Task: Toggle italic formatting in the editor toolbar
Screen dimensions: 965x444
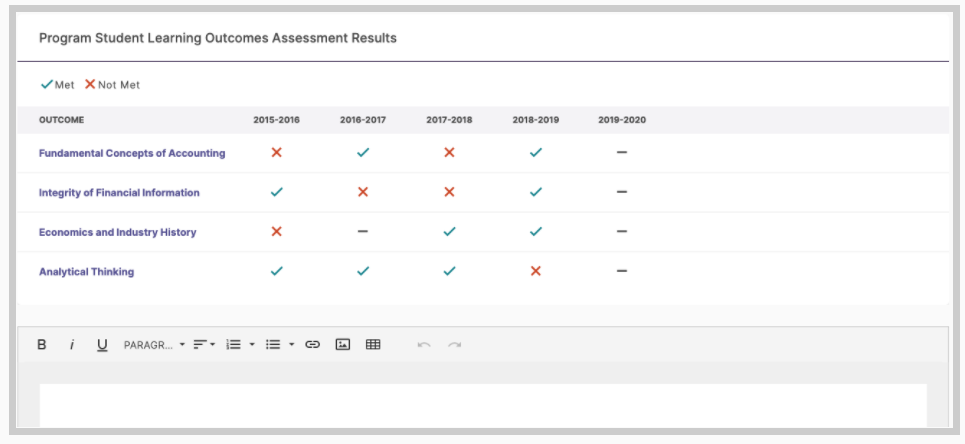Action: [x=71, y=345]
